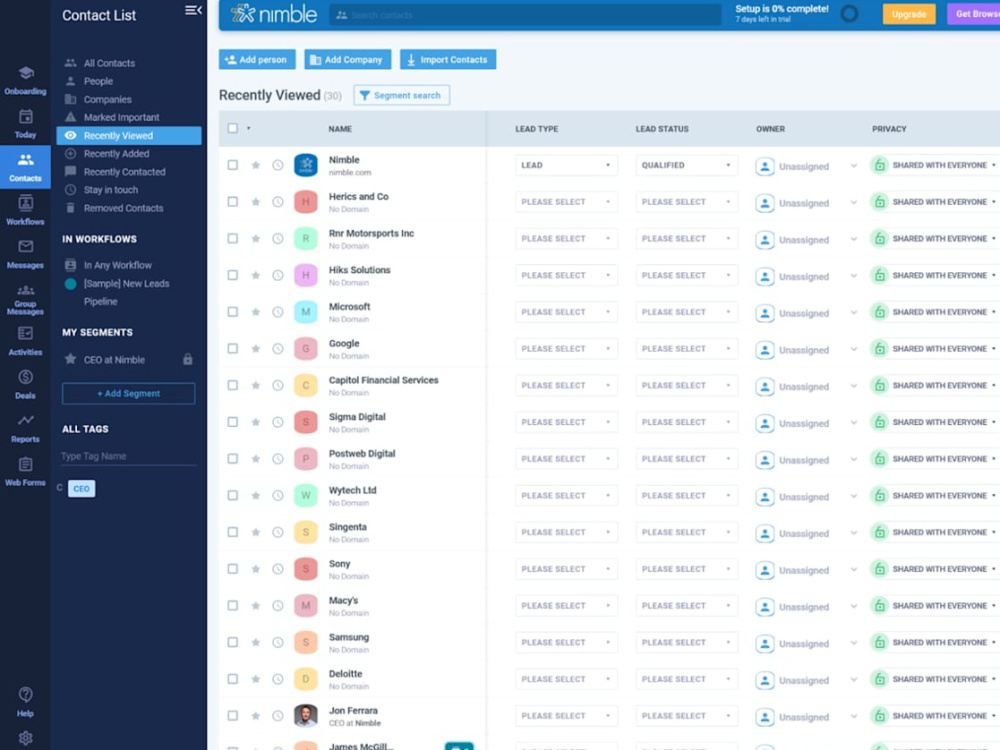1000x750 pixels.
Task: Open Onboarding in the left navigation rail
Action: tap(26, 80)
